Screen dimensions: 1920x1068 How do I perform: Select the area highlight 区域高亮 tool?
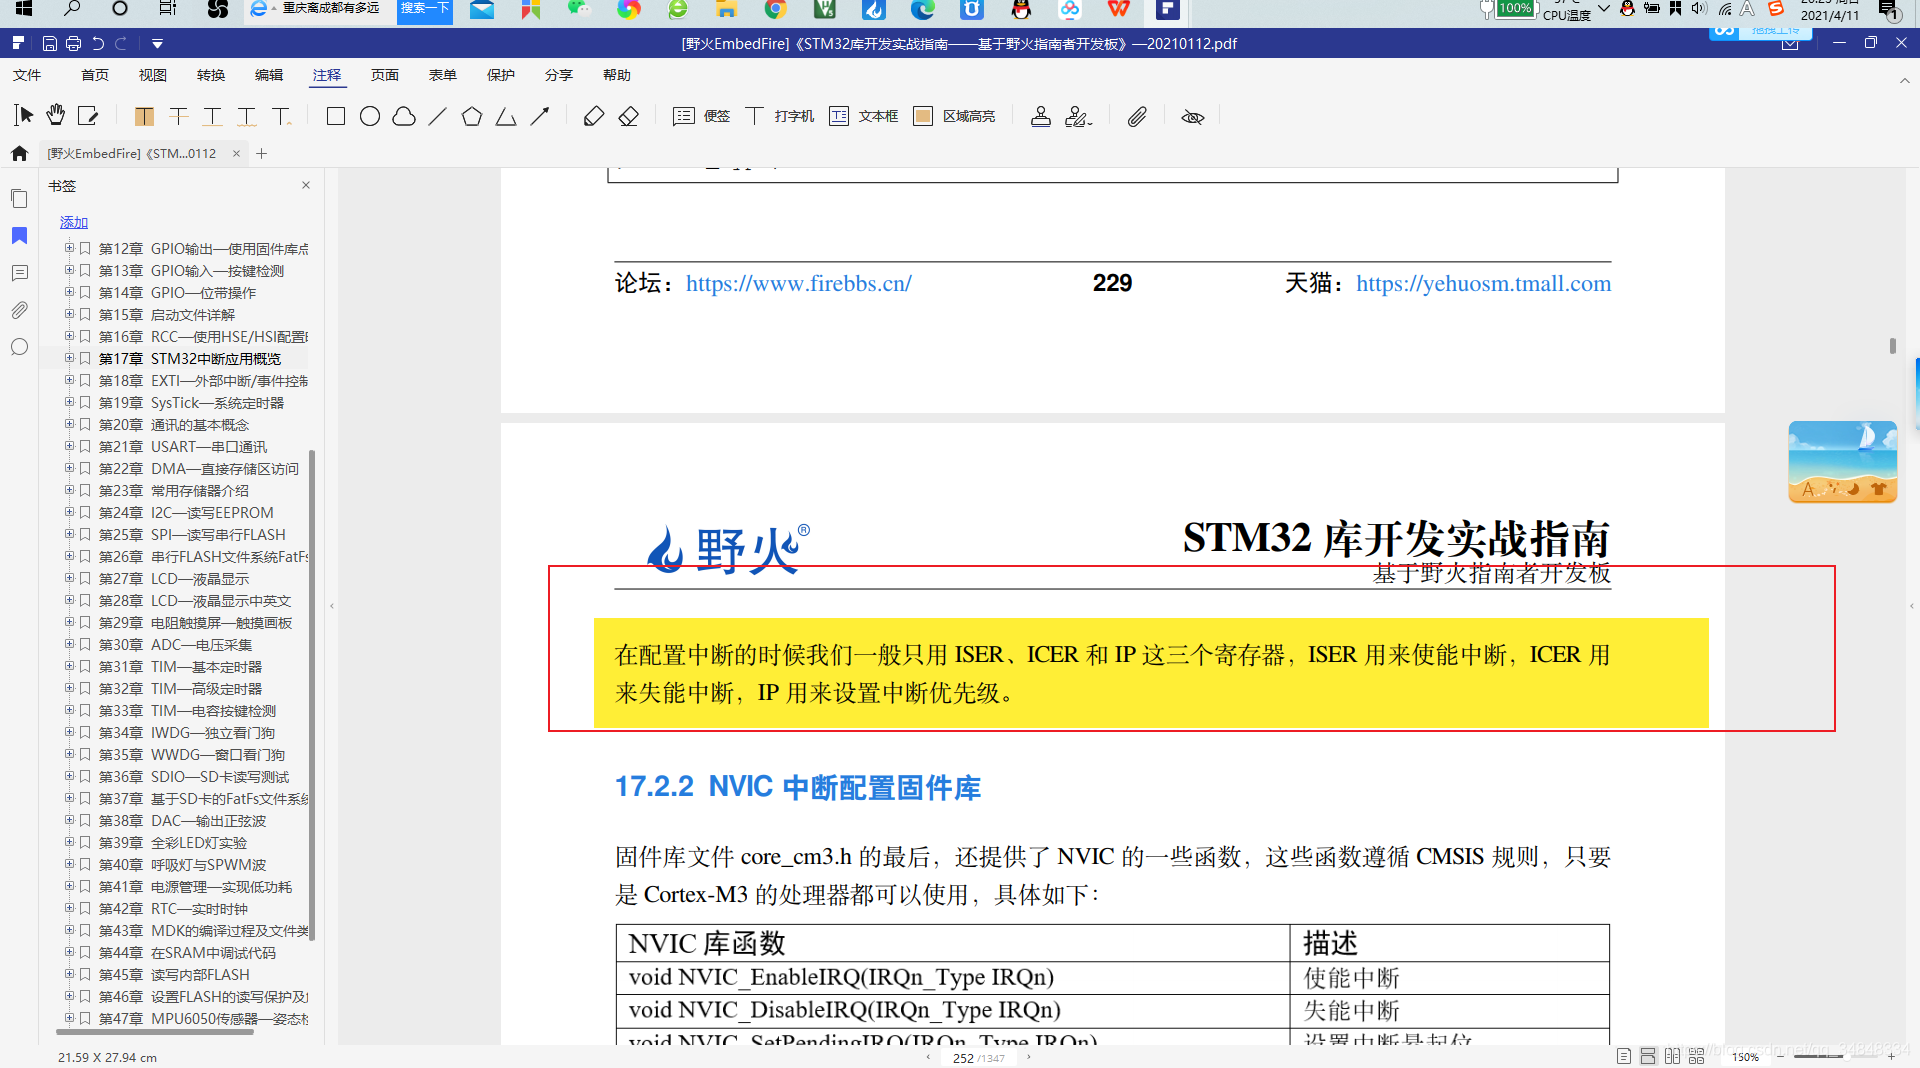point(955,116)
